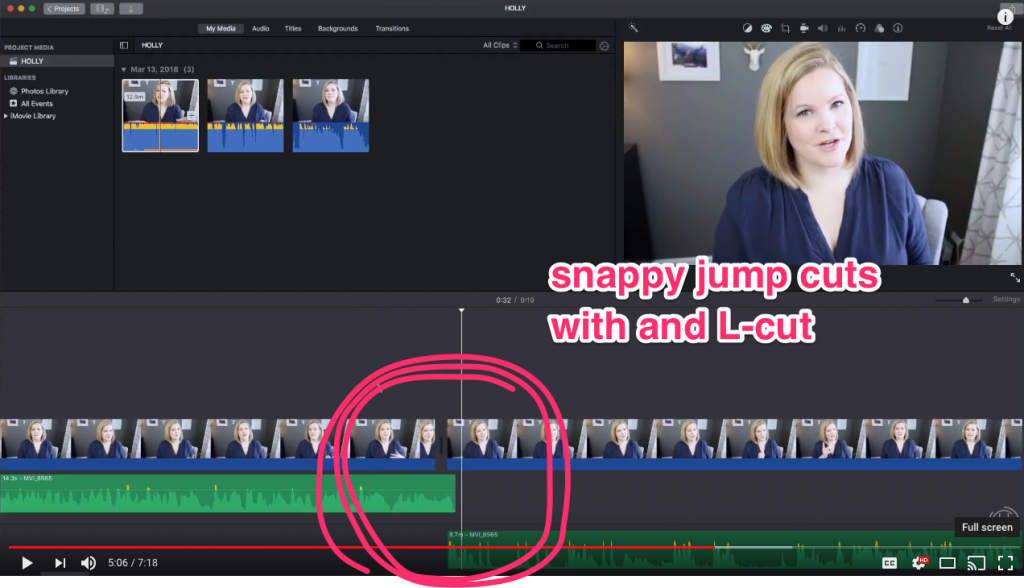Screen dimensions: 1024x588
Task: Expand the Mar 13, 2018 event group
Action: pyautogui.click(x=123, y=68)
